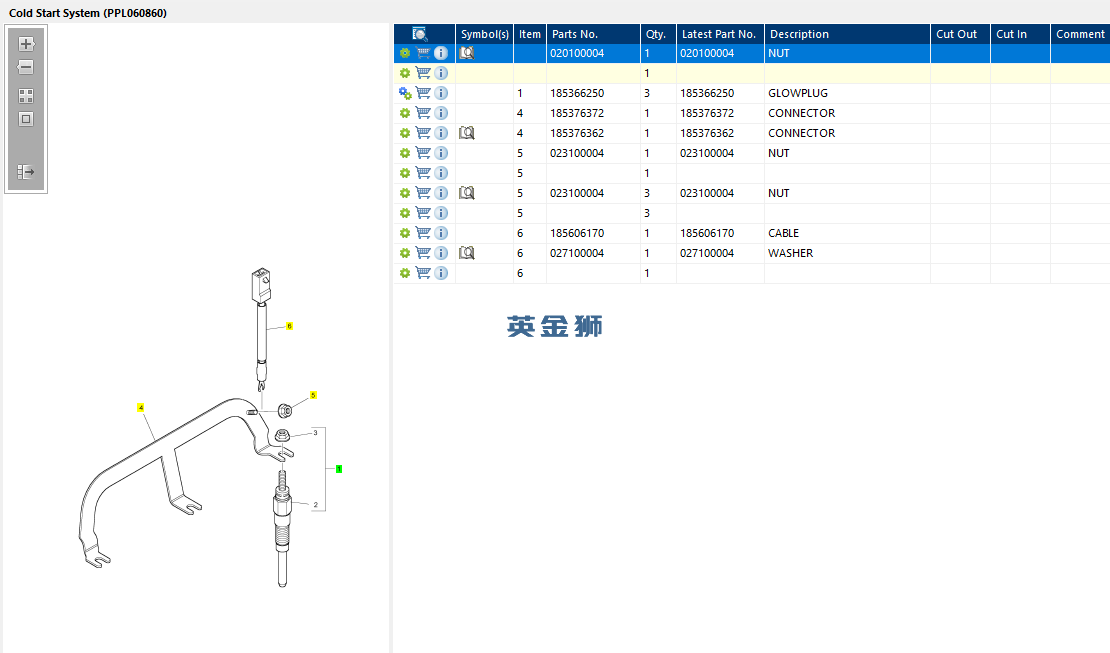Image resolution: width=1110 pixels, height=653 pixels.
Task: Add CONNECTOR 185376362 to the cart
Action: pyautogui.click(x=423, y=132)
